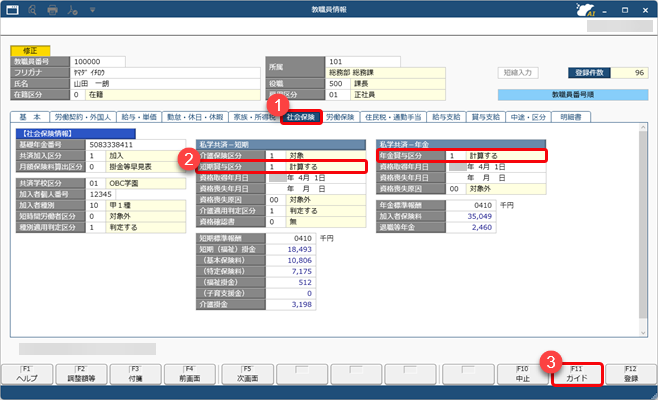Click the 介護掛金 value 3,198

291,304
